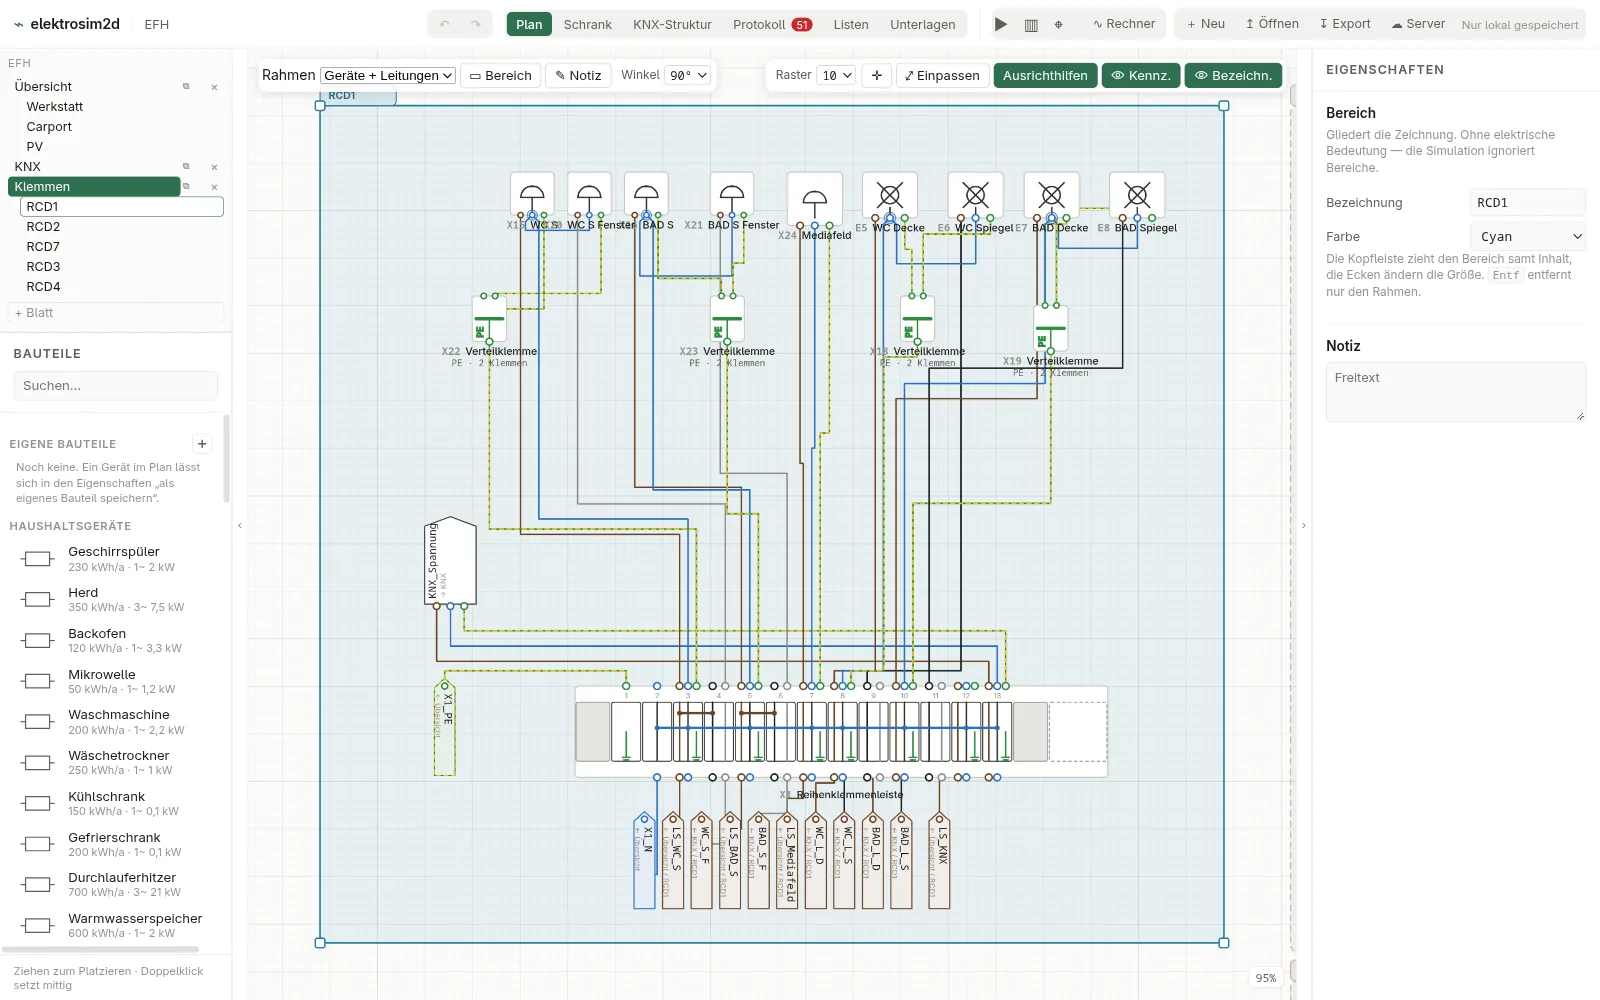The width and height of the screenshot is (1600, 1000).
Task: Click the plus icon next to the Raster dropdown
Action: click(877, 75)
